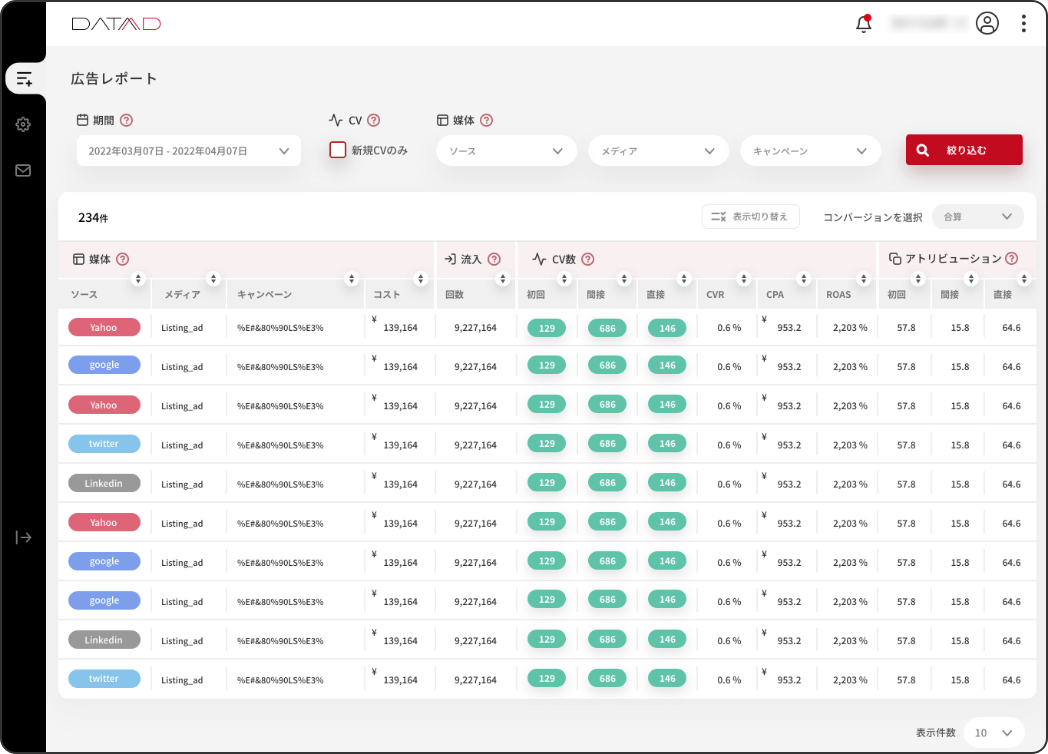Select the ad report list sidebar item
The height and width of the screenshot is (754, 1048).
click(x=23, y=78)
